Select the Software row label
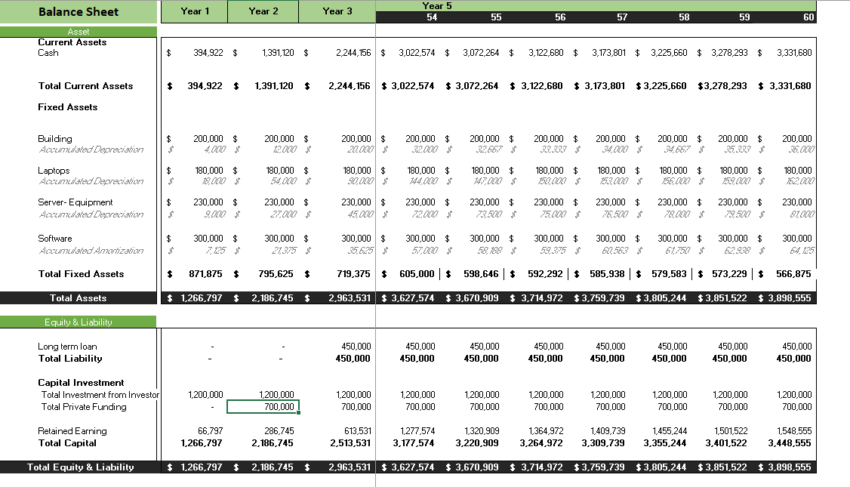 55,239
